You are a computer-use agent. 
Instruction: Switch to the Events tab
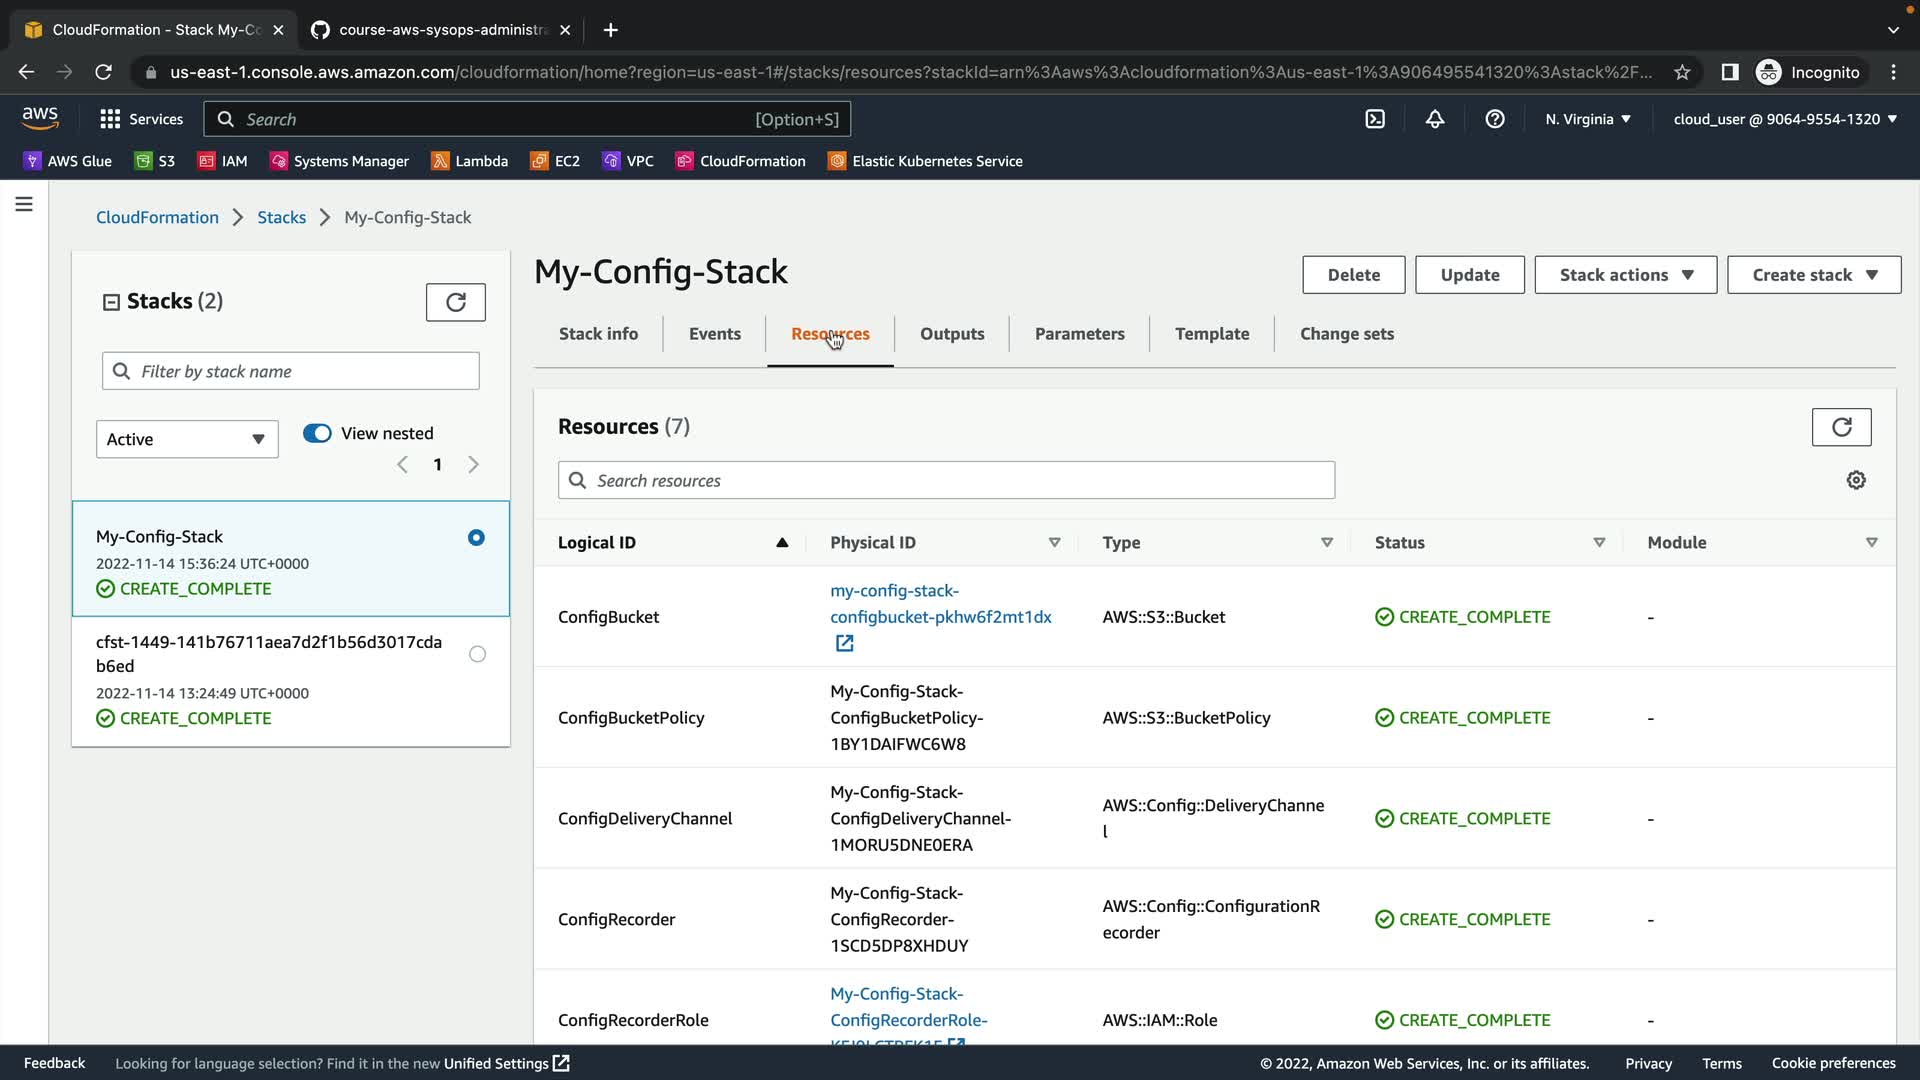click(714, 334)
